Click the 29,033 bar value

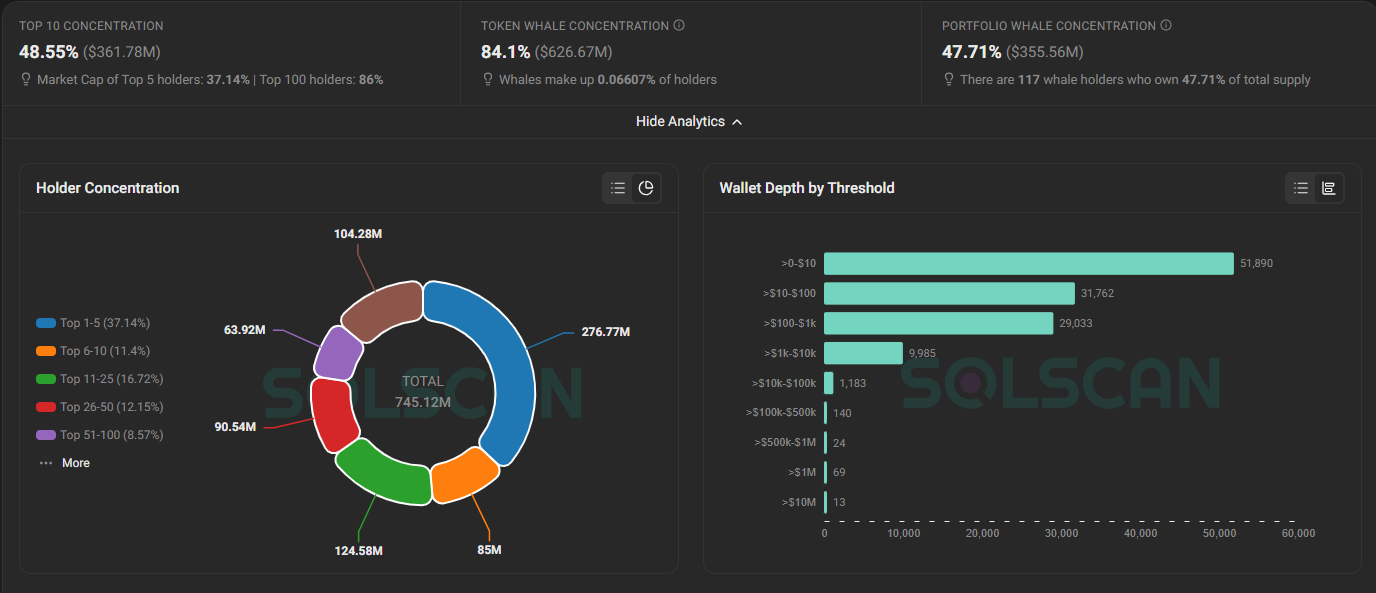[1075, 323]
